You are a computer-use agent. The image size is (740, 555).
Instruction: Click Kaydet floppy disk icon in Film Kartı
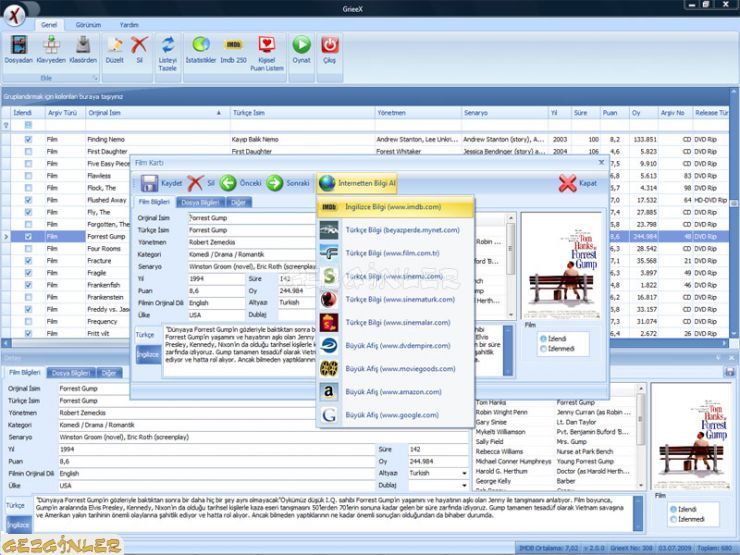[149, 183]
